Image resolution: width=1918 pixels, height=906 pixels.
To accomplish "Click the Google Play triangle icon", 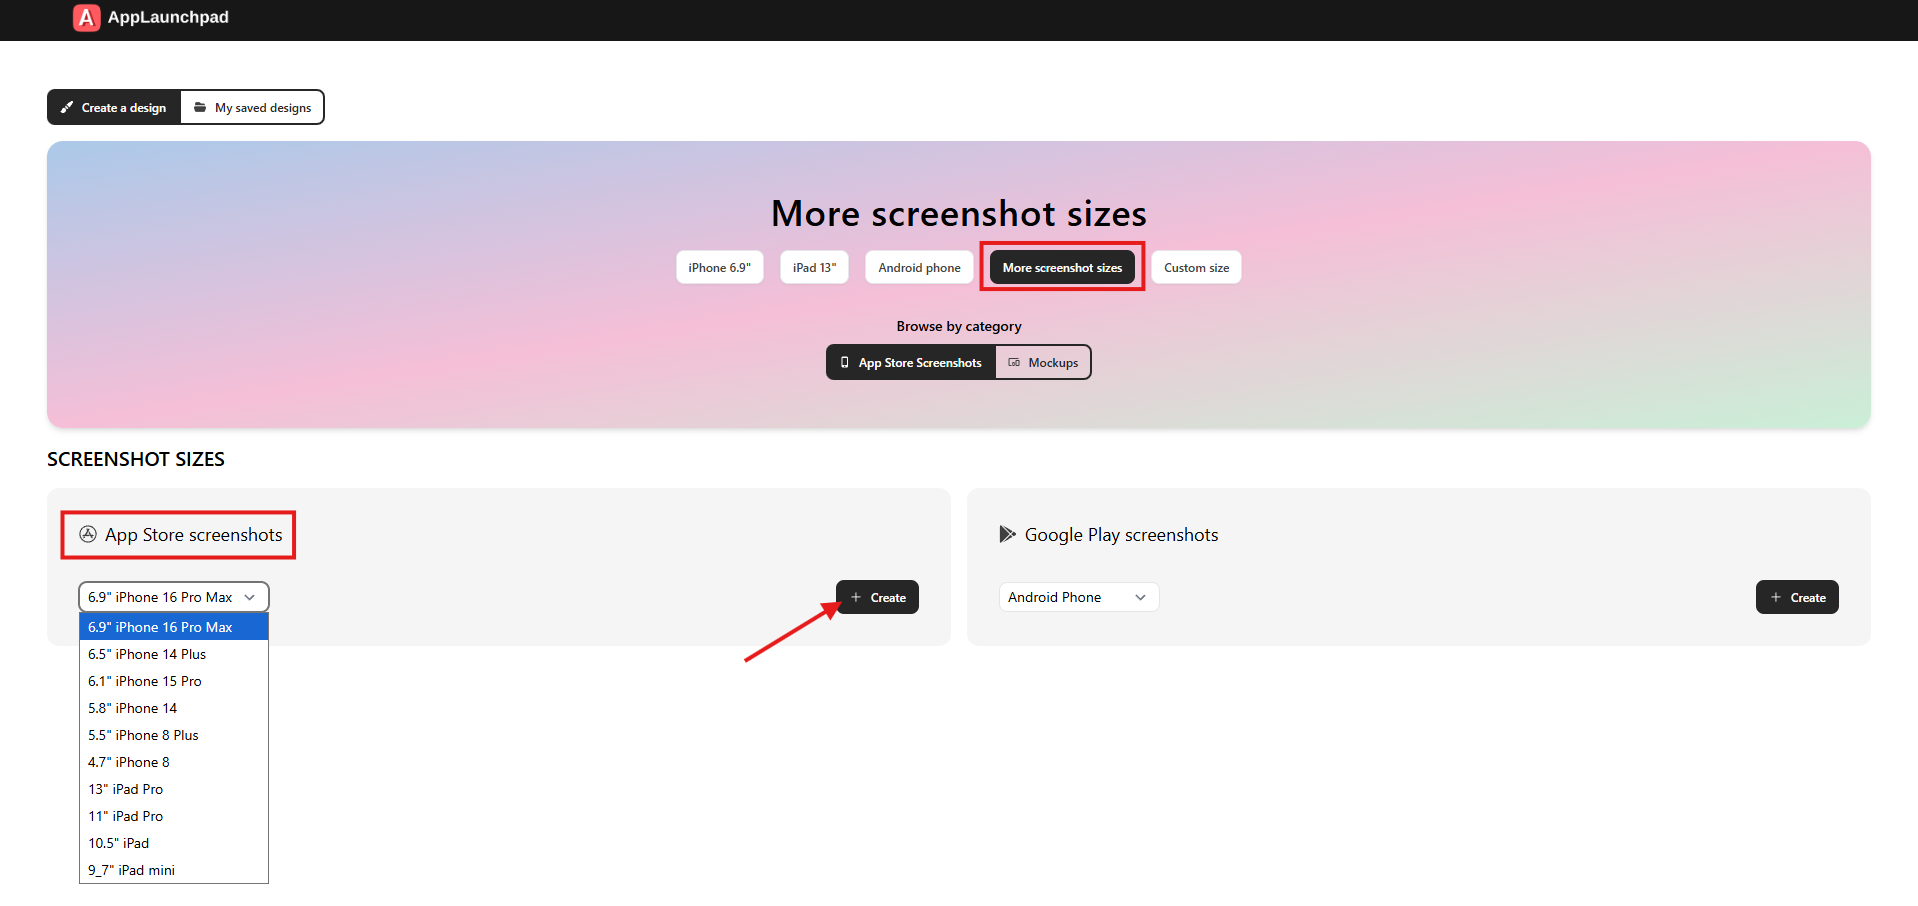I will [x=1007, y=534].
